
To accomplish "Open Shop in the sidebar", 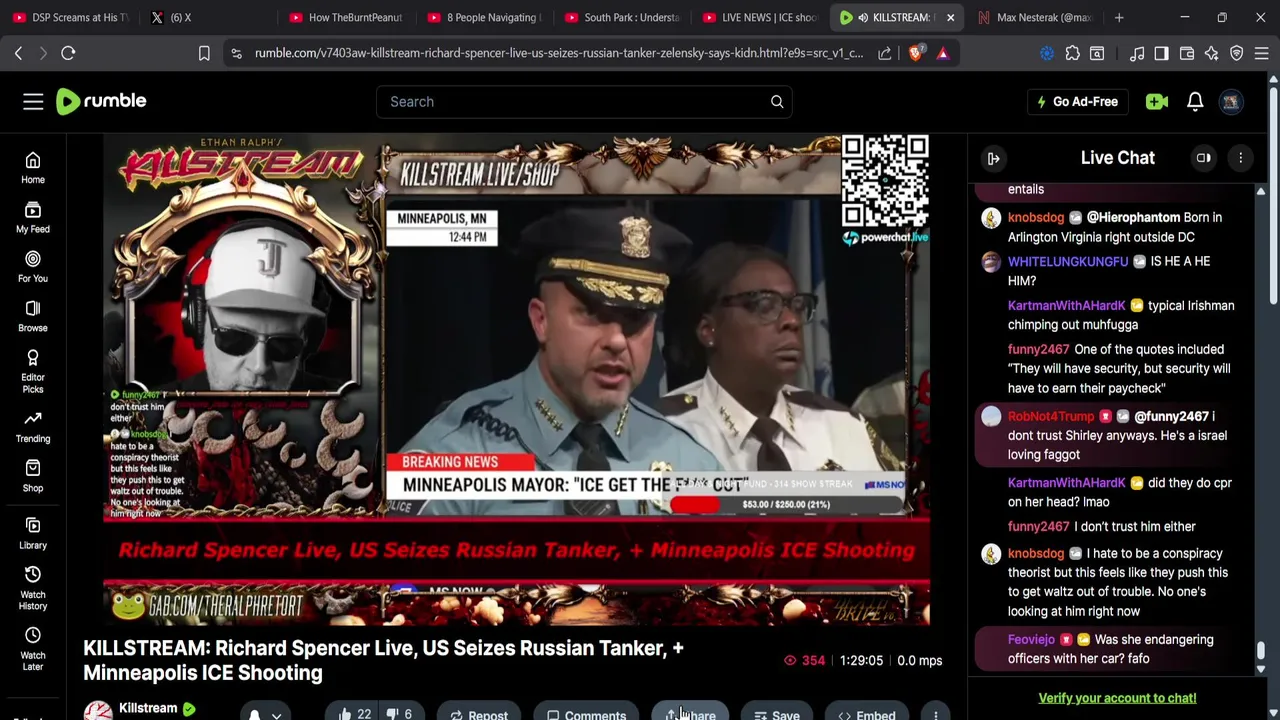I will point(33,476).
